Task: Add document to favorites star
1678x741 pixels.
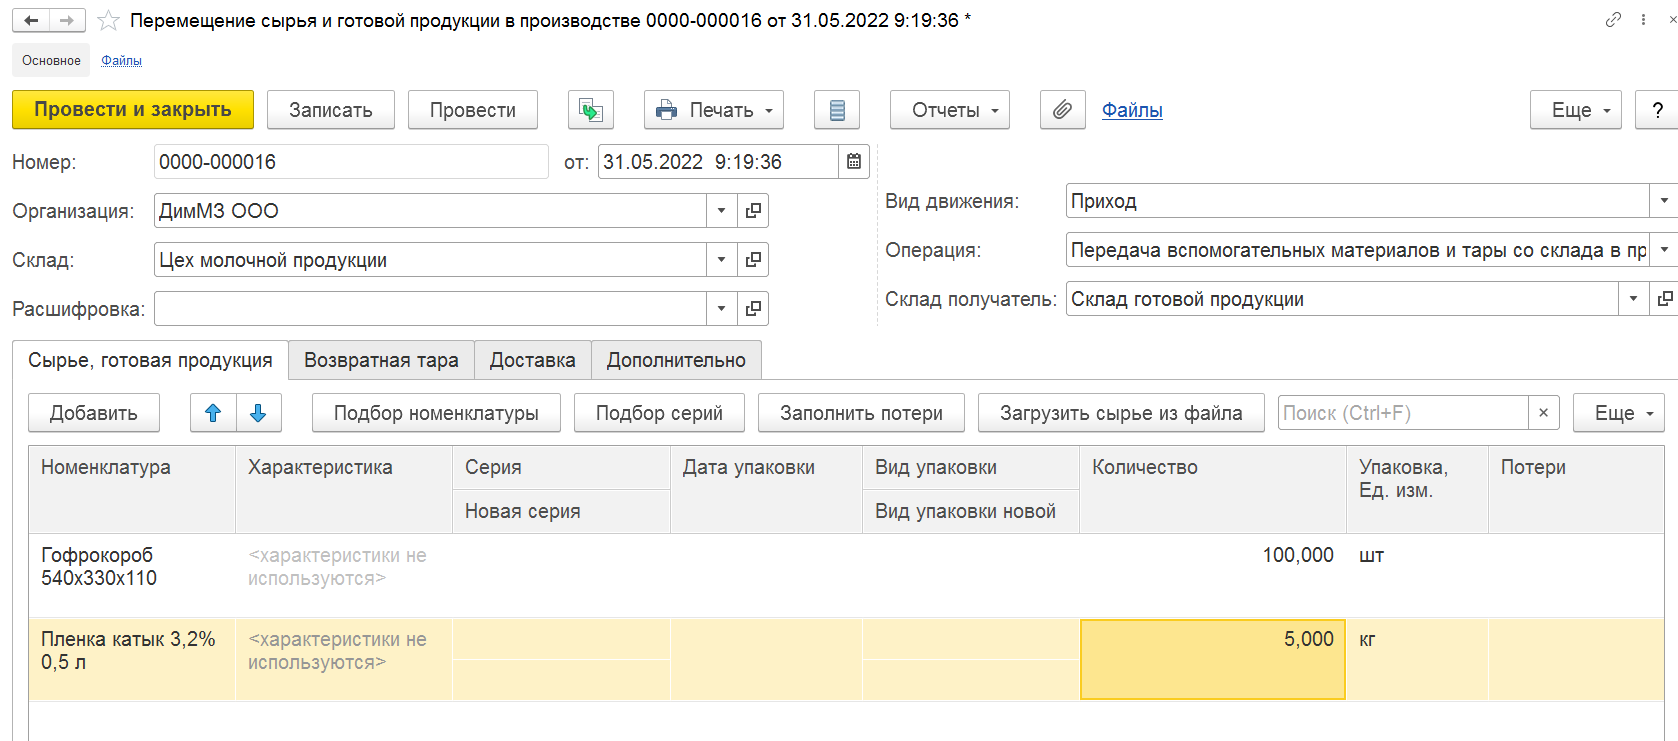Action: [108, 21]
